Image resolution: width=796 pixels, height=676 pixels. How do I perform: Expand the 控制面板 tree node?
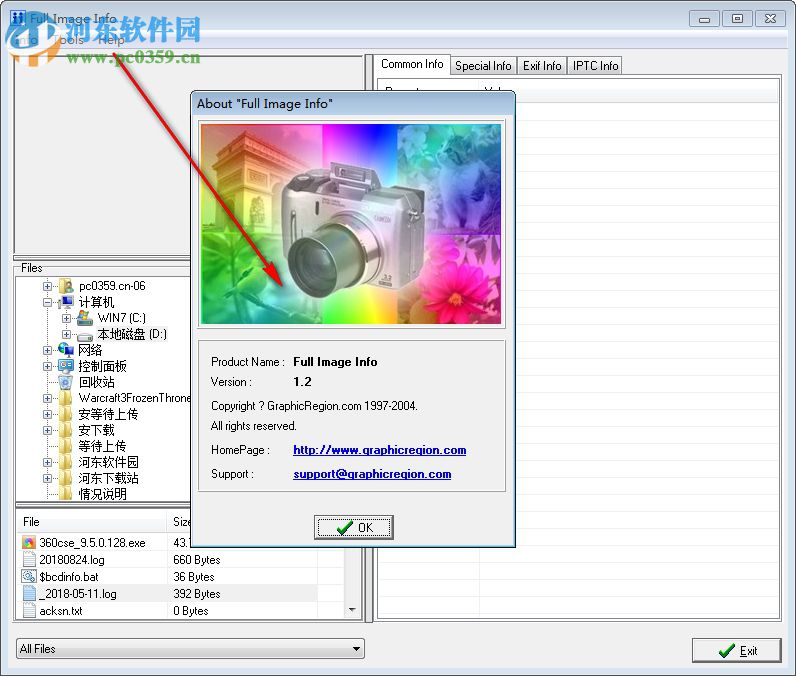(x=47, y=366)
